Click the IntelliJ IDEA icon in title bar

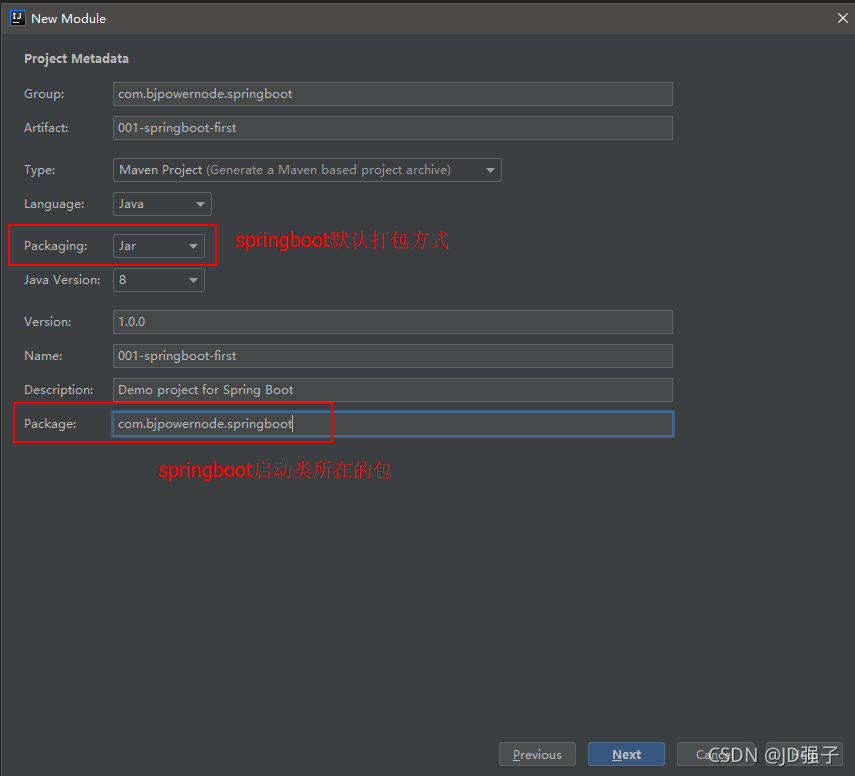(17, 18)
